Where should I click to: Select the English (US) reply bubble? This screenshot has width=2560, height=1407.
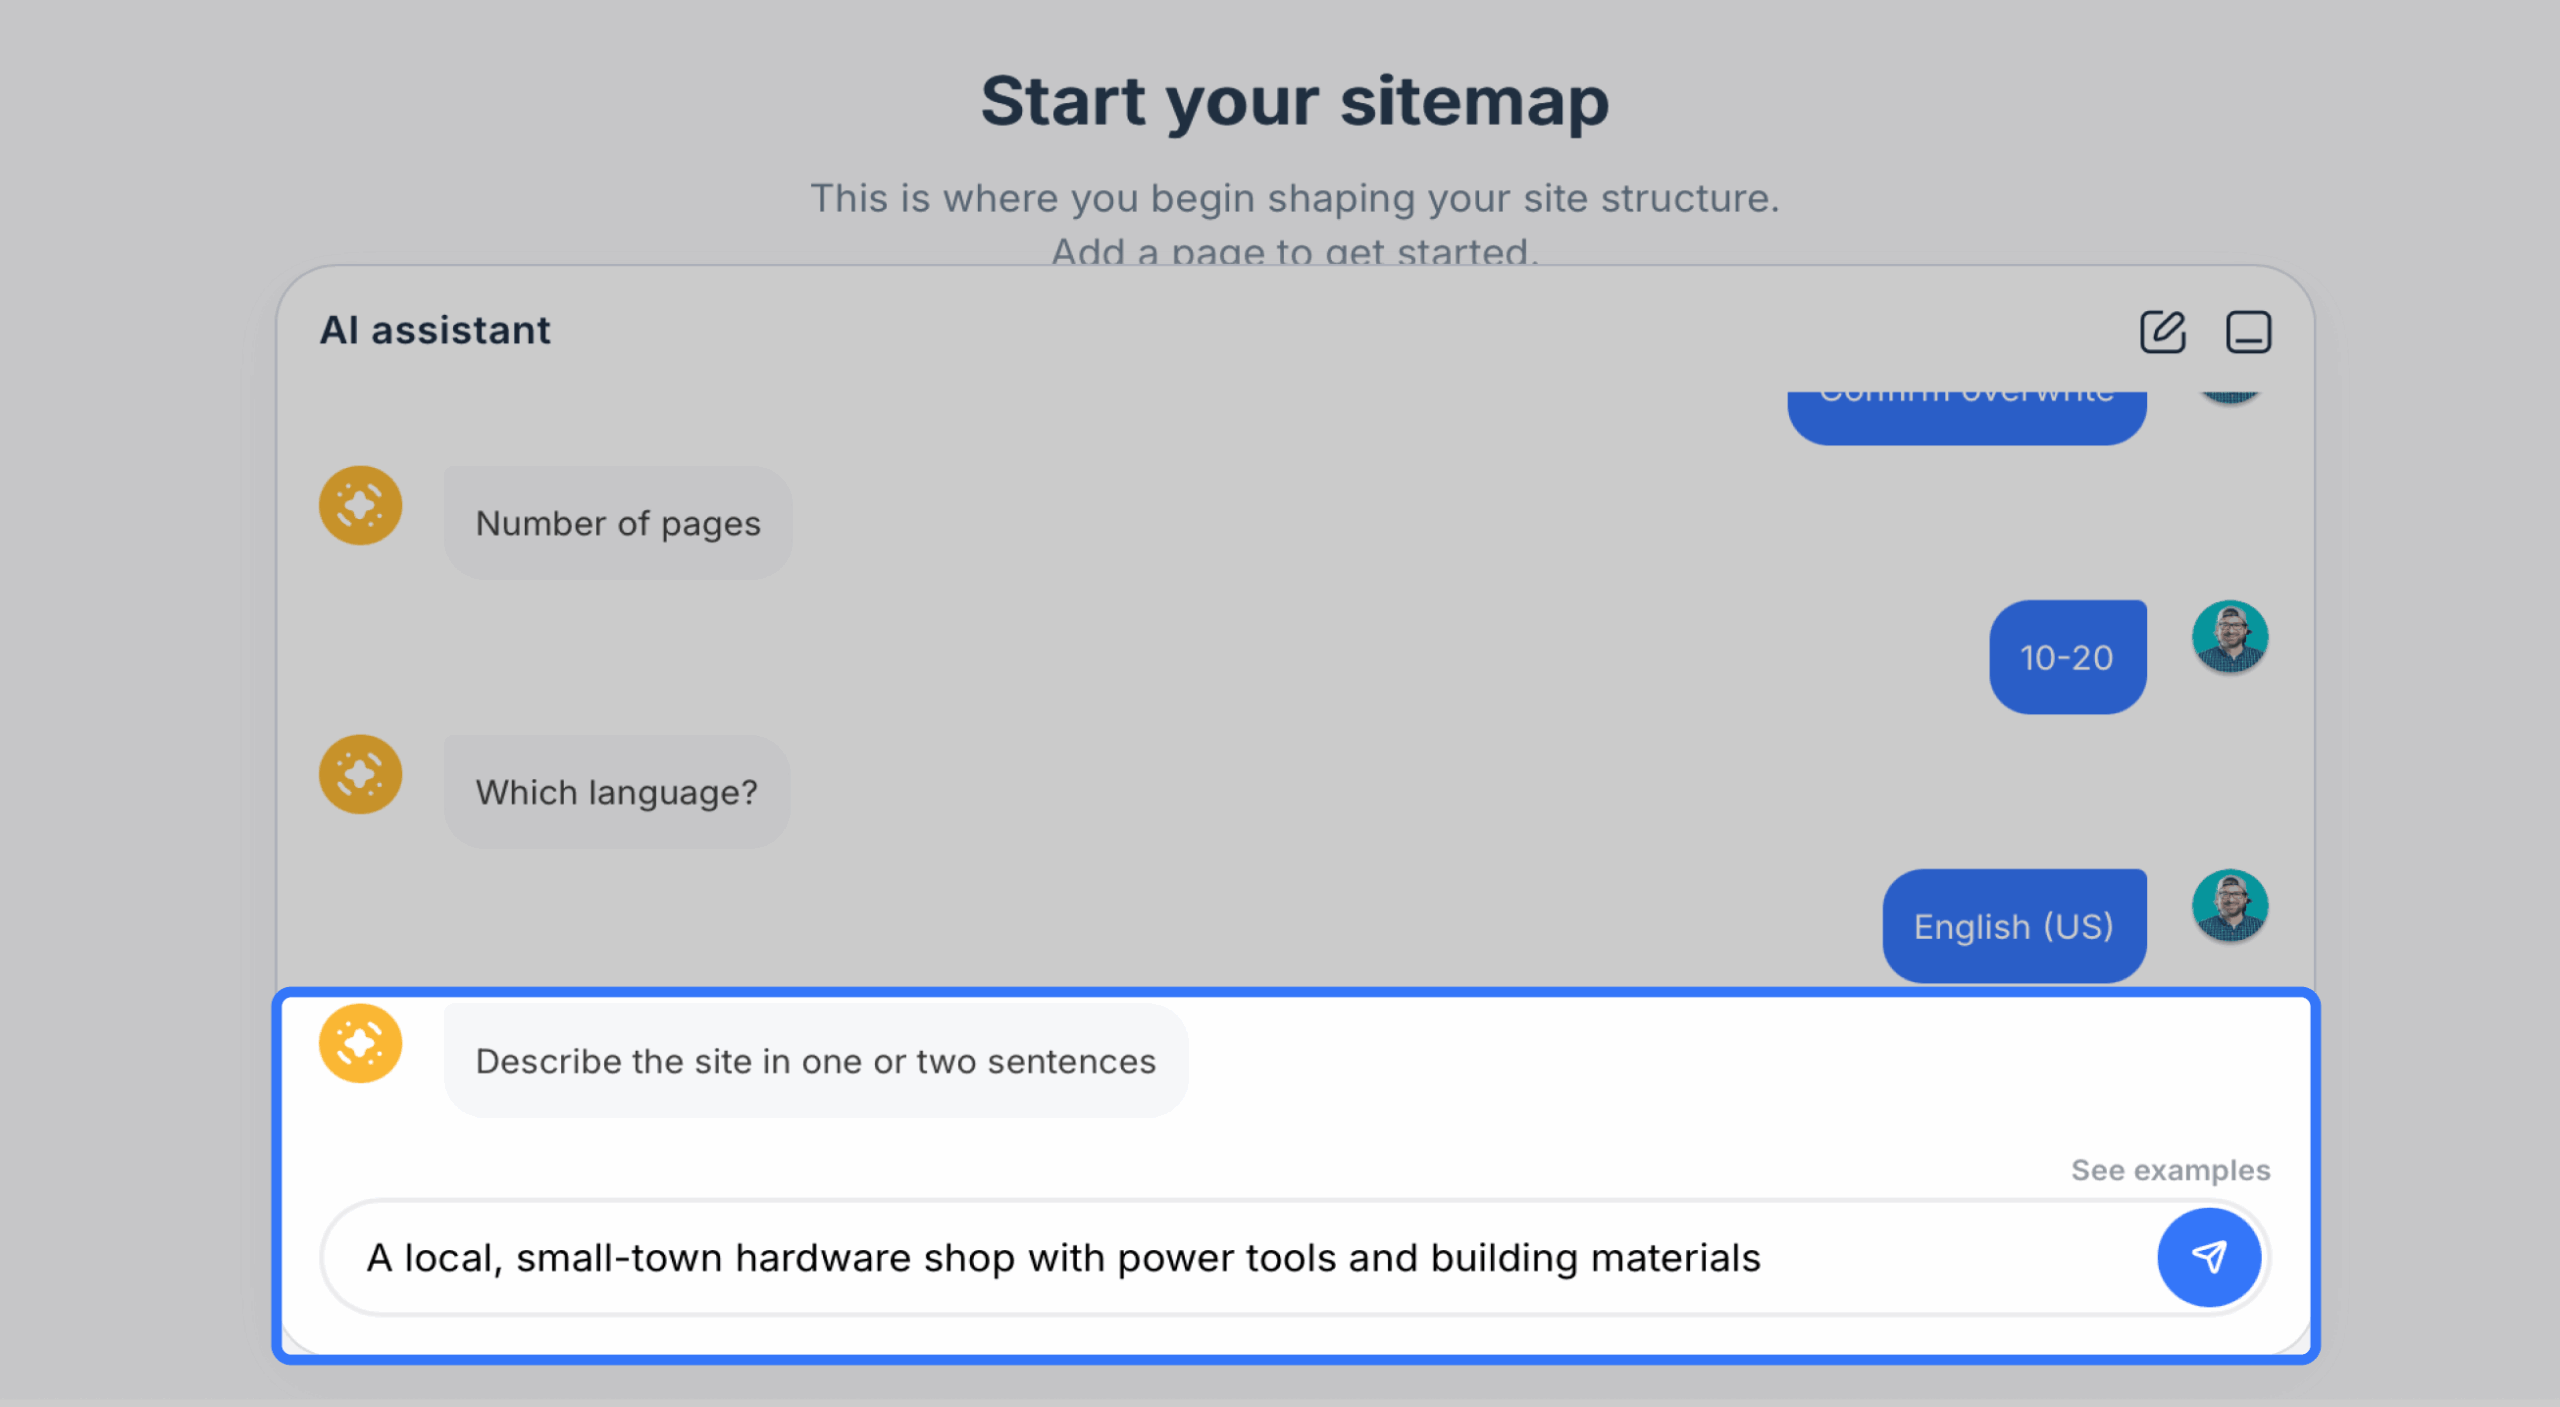pos(2014,926)
